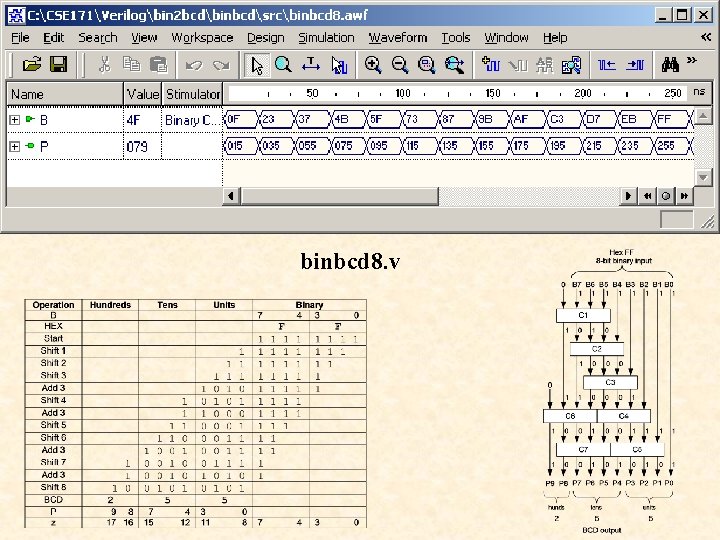
Task: Click the Value column header
Action: click(143, 94)
